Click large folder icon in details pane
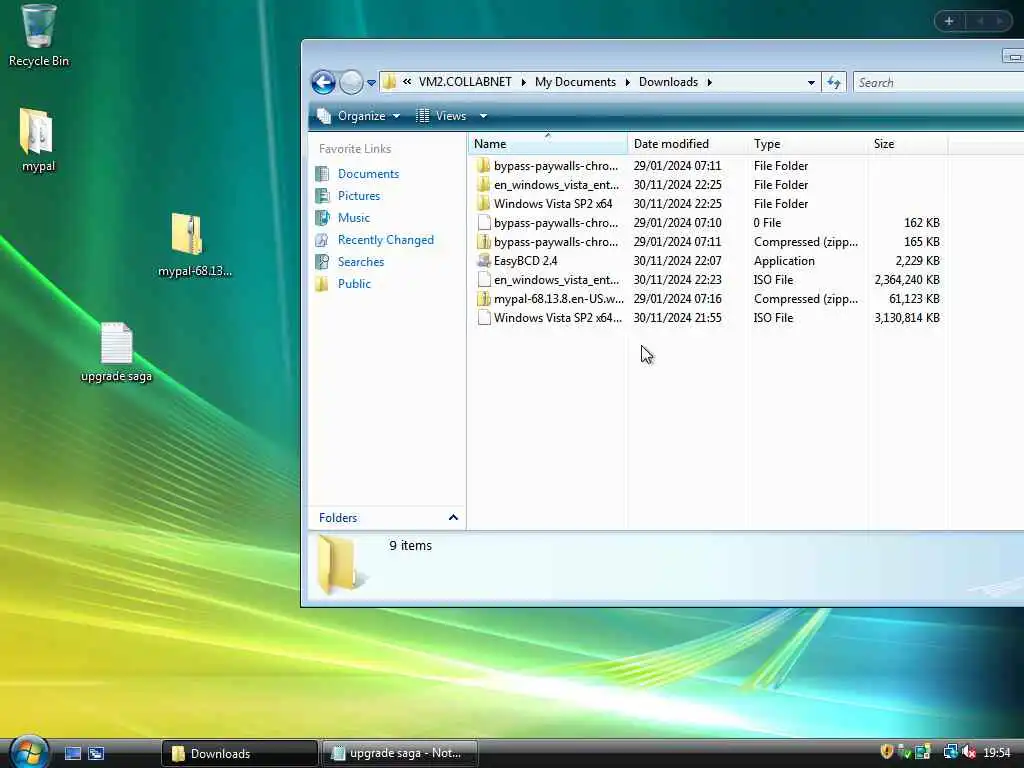The image size is (1024, 768). click(x=341, y=565)
